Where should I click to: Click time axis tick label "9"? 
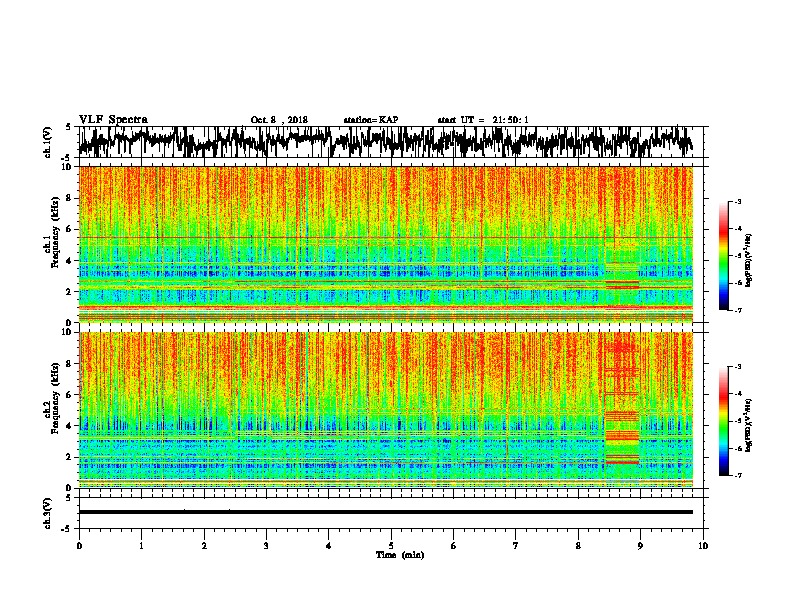pyautogui.click(x=640, y=546)
